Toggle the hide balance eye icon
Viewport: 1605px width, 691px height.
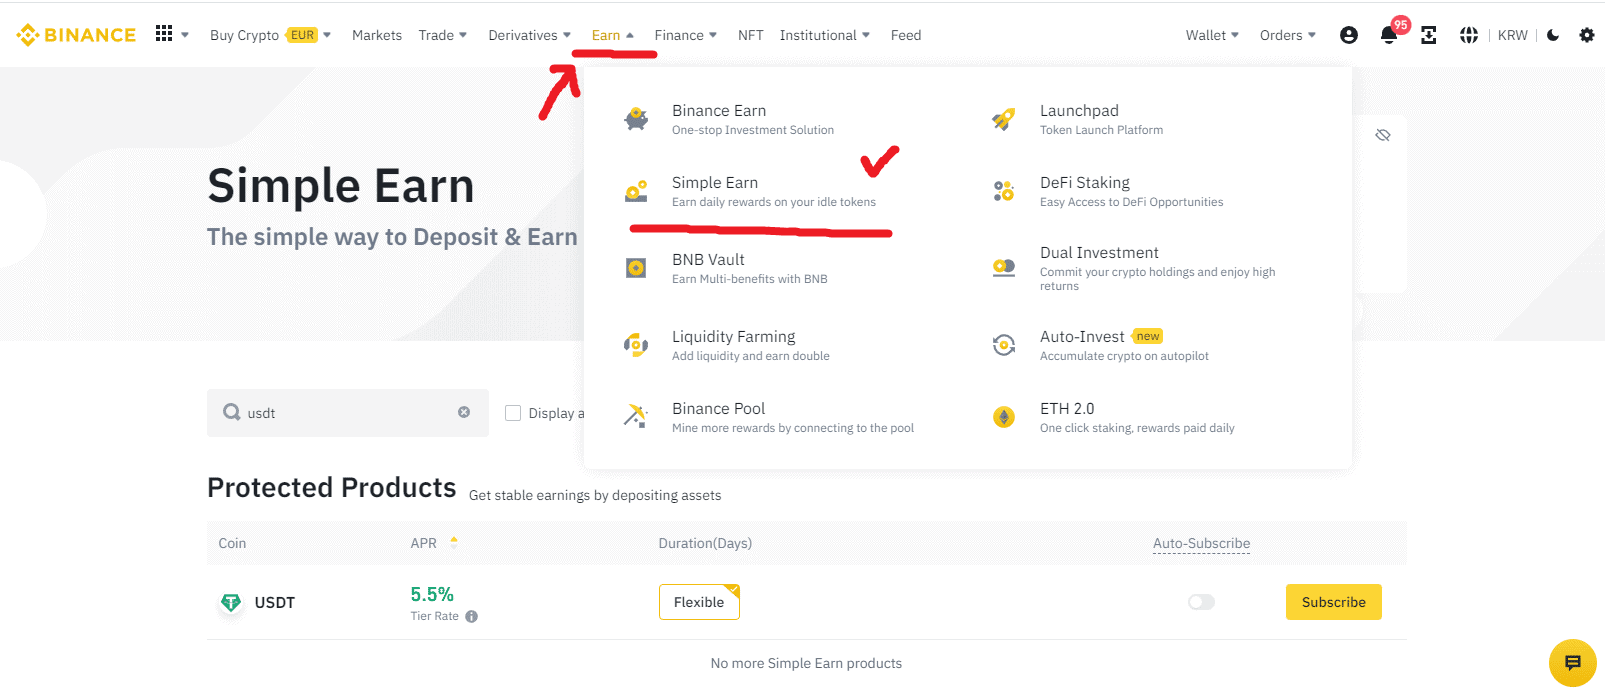click(x=1383, y=135)
